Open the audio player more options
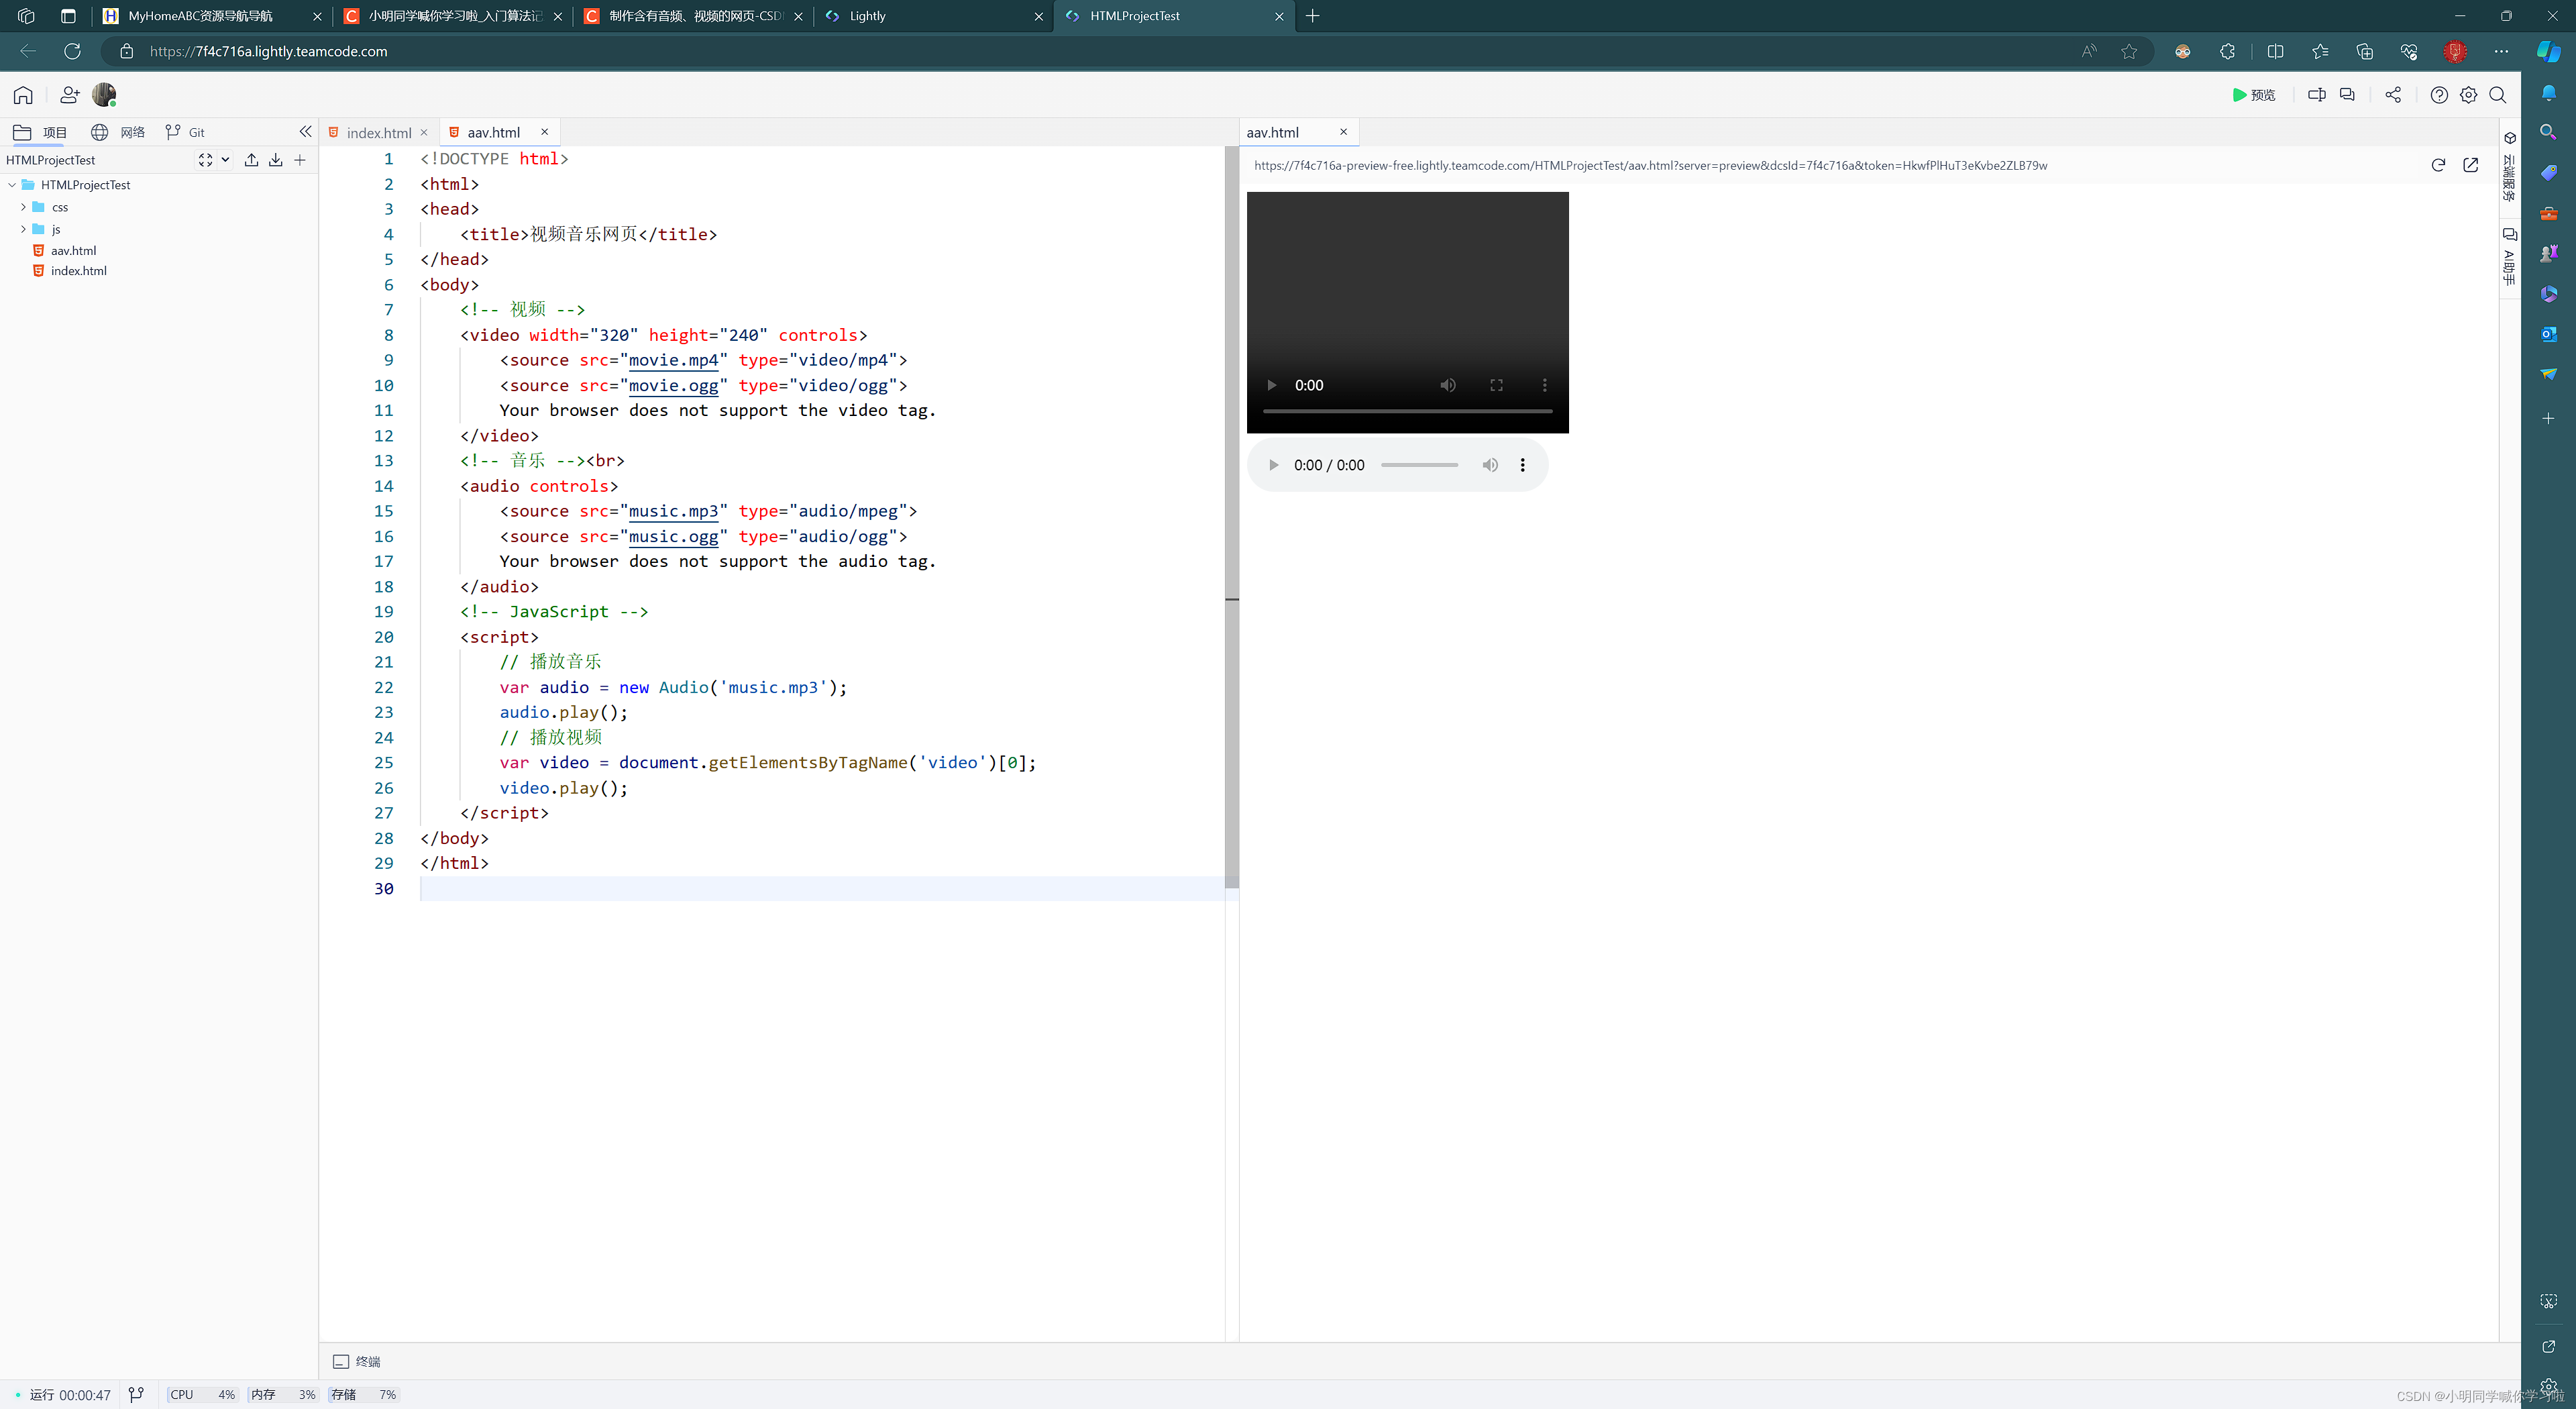Viewport: 2576px width, 1409px height. pos(1522,465)
